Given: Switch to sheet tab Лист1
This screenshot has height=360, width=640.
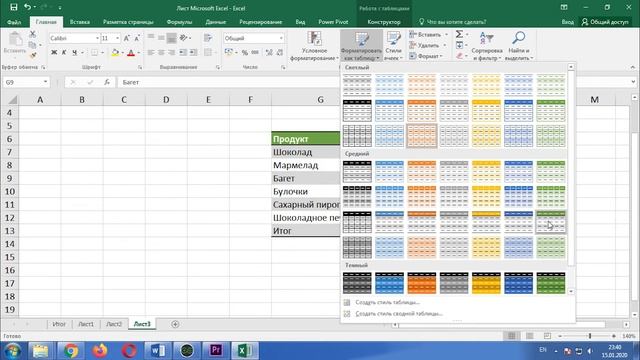Looking at the screenshot, I should click(x=86, y=324).
